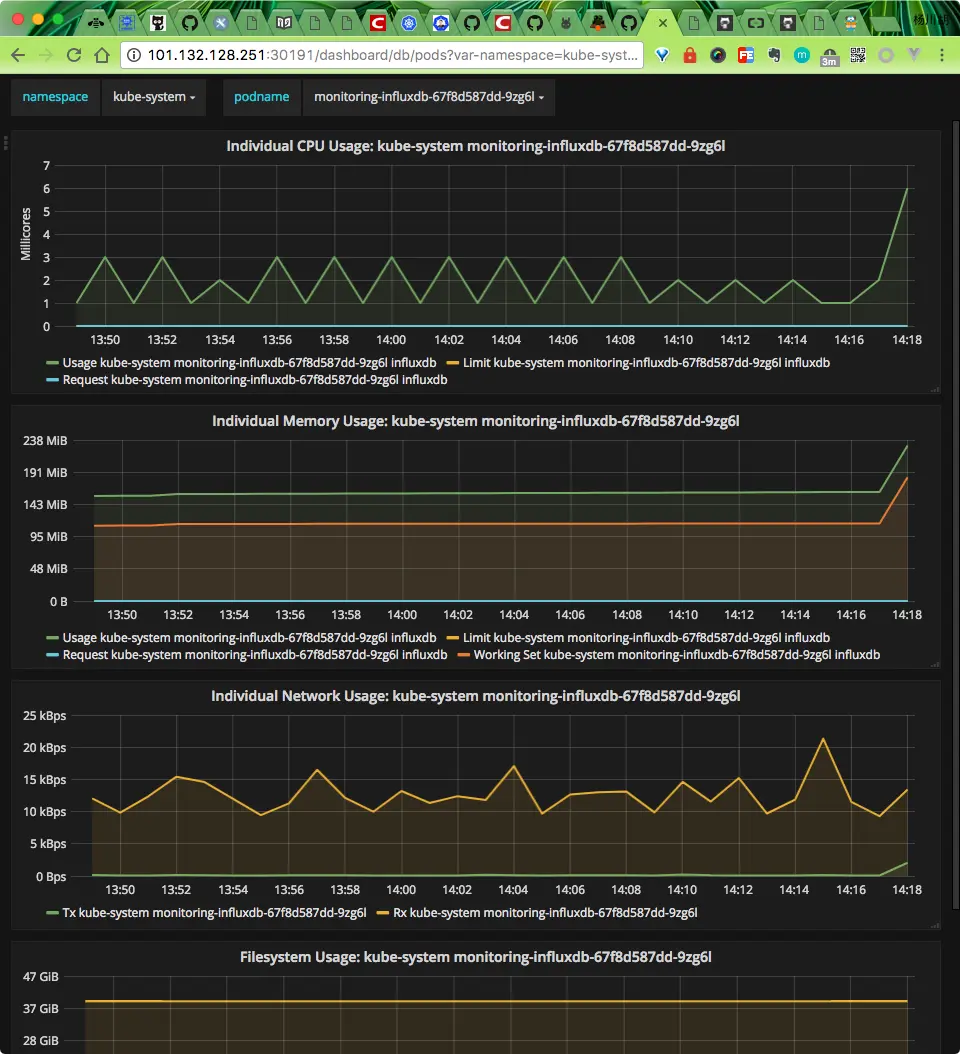This screenshot has width=960, height=1054.
Task: Open the red FE FeHelper extension icon
Action: (x=745, y=56)
